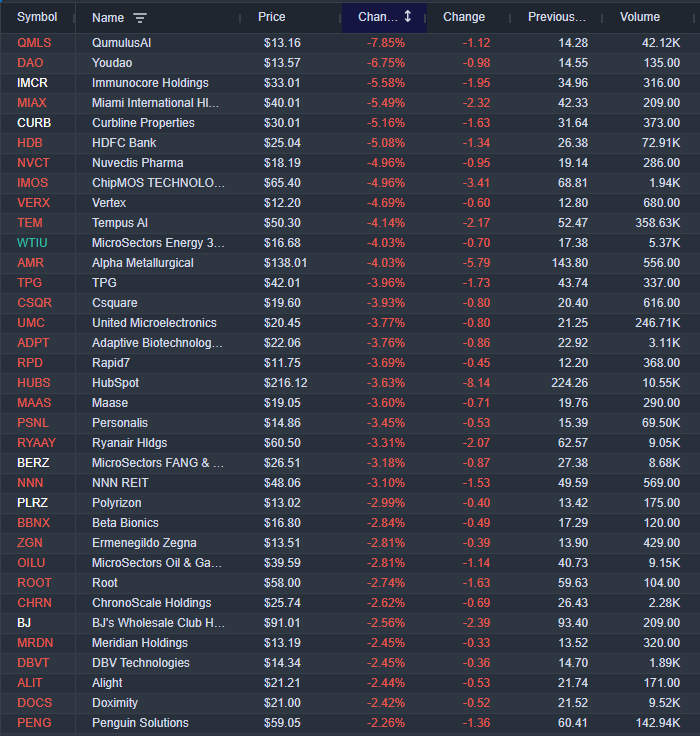Image resolution: width=700 pixels, height=736 pixels.
Task: Click the Tempus AI name cell
Action: (x=120, y=223)
